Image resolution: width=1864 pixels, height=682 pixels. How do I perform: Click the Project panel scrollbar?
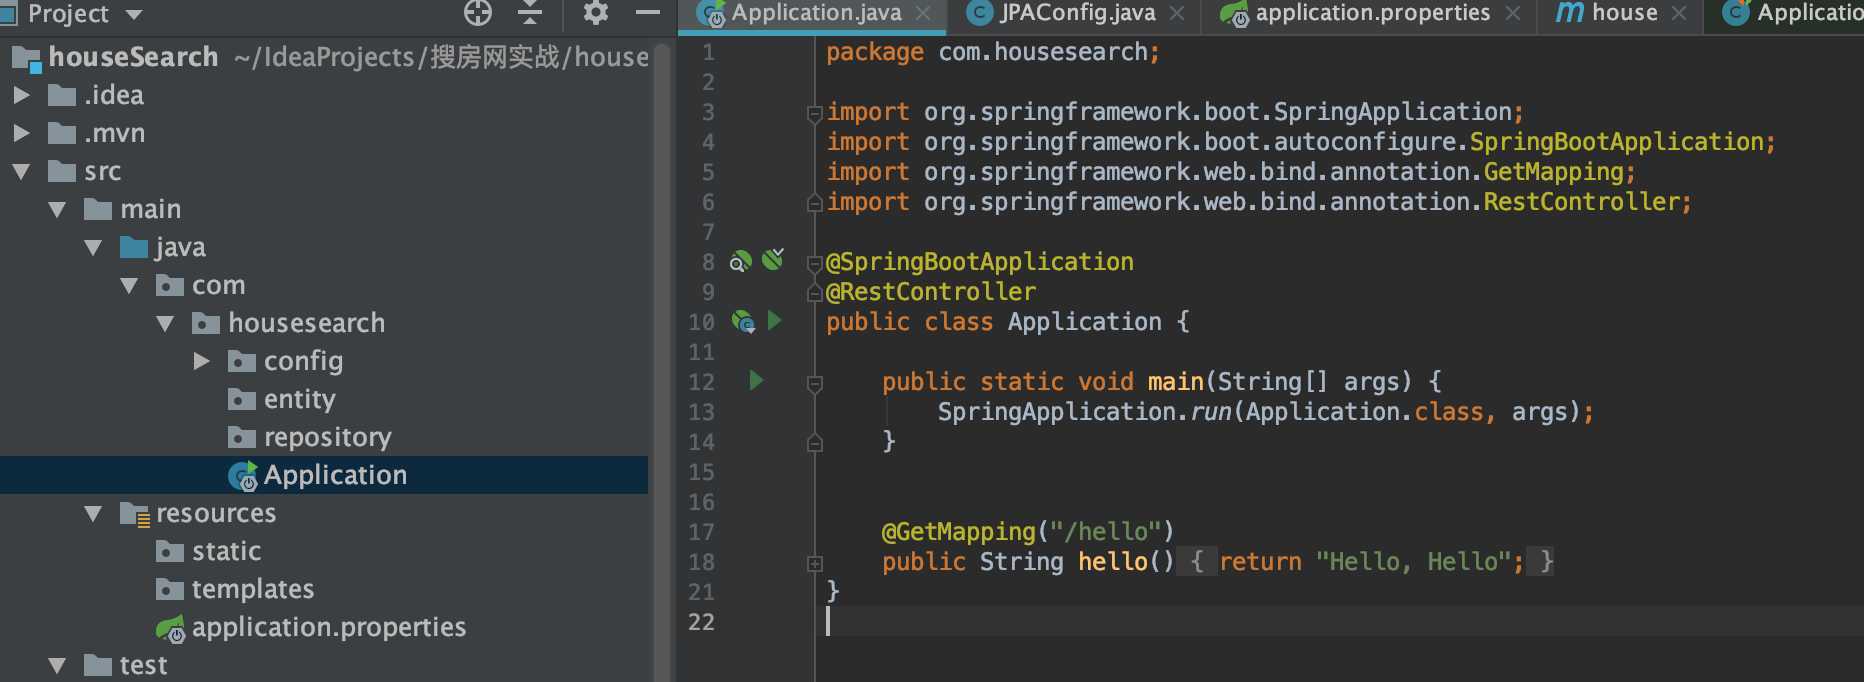click(661, 360)
